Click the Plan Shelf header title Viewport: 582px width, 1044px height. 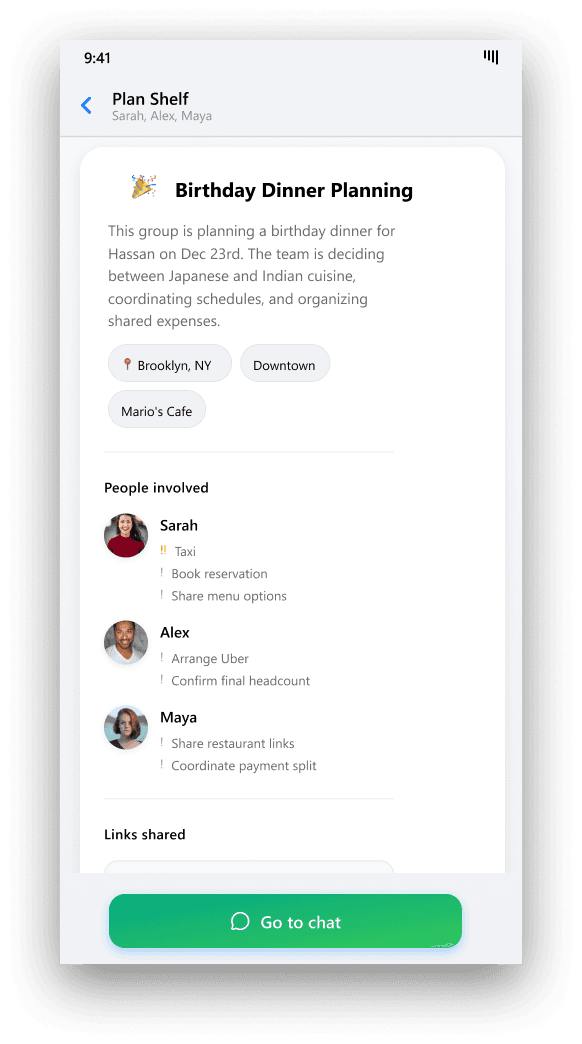(x=150, y=99)
